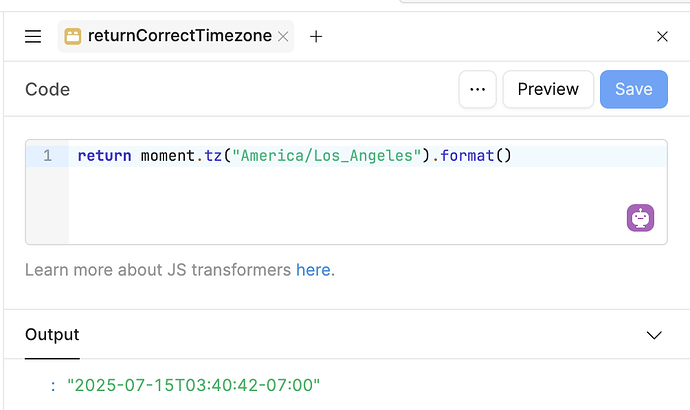Switch to the returnCorrectTimezone tab

[x=180, y=37]
